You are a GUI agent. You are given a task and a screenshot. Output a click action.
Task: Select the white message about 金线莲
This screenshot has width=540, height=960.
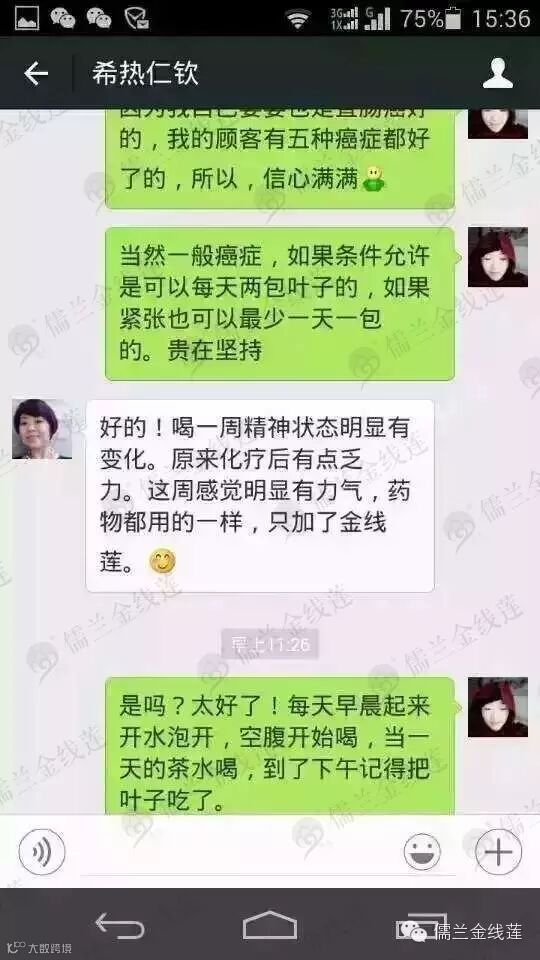pos(260,496)
